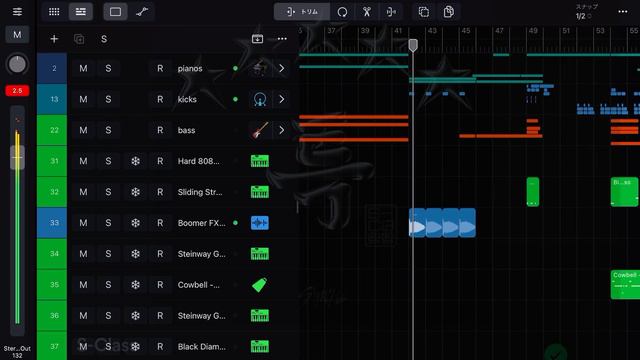The width and height of the screenshot is (640, 360).
Task: Select the Trim tool button
Action: point(302,12)
